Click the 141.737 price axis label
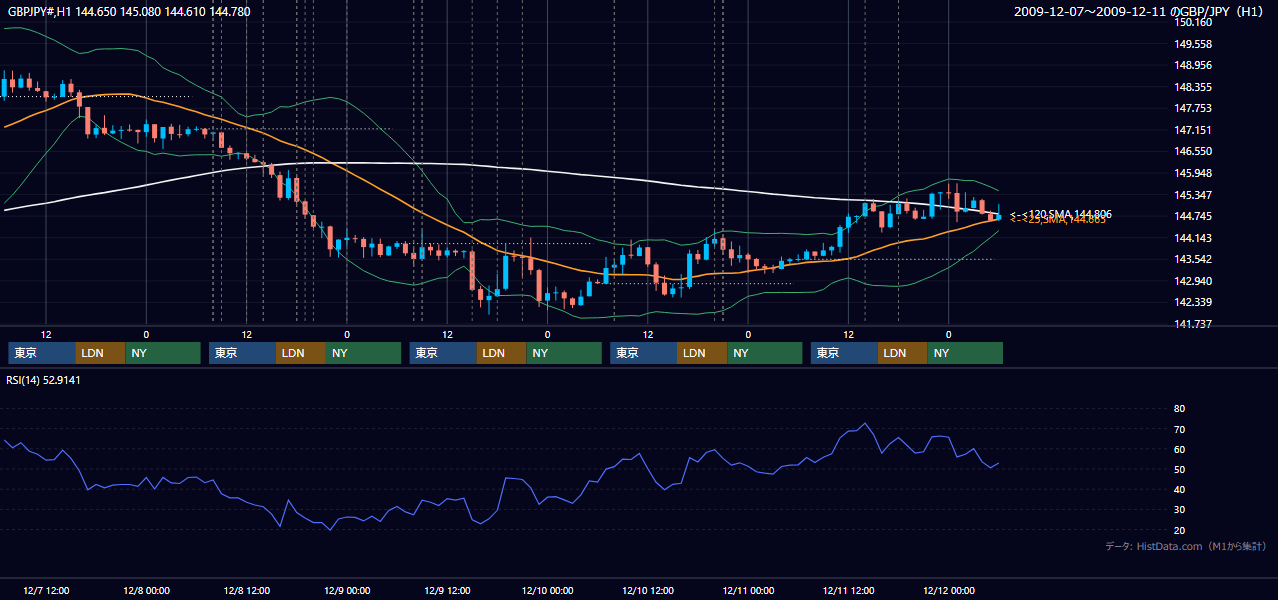1278x600 pixels. coord(1193,324)
